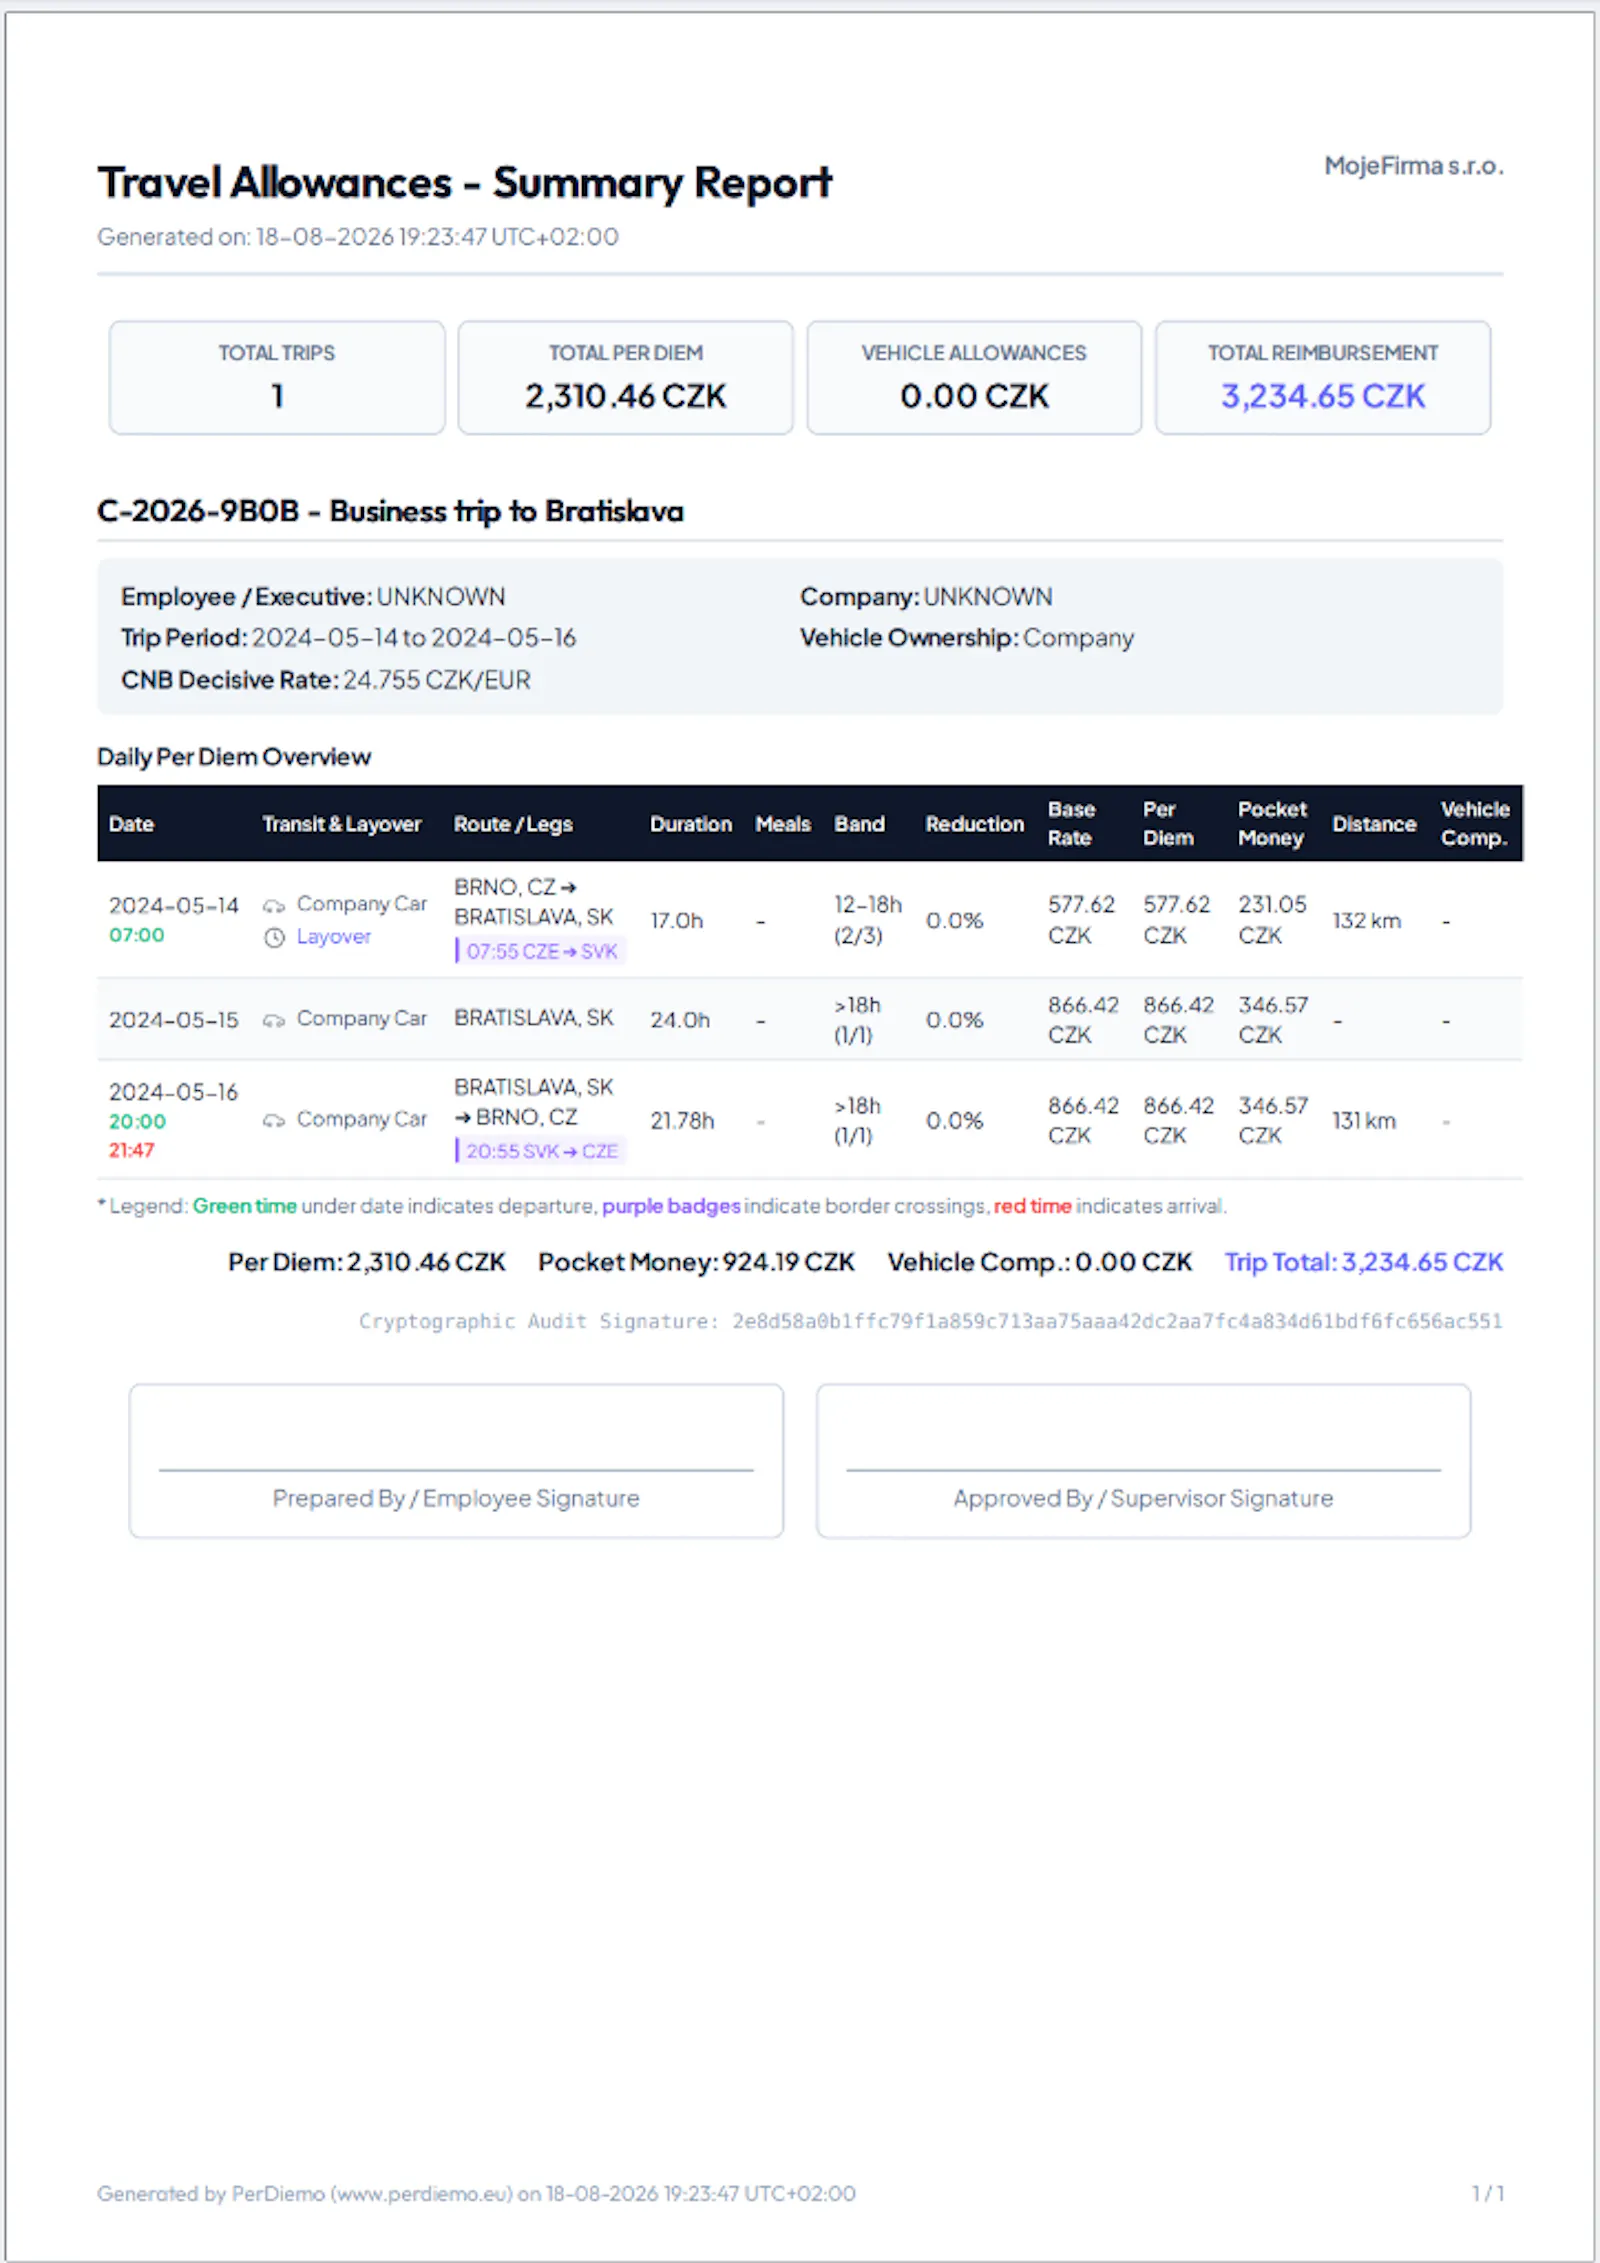Click the purple 07:55 CZE→SVK border badge
Image resolution: width=1600 pixels, height=2263 pixels.
[x=541, y=951]
